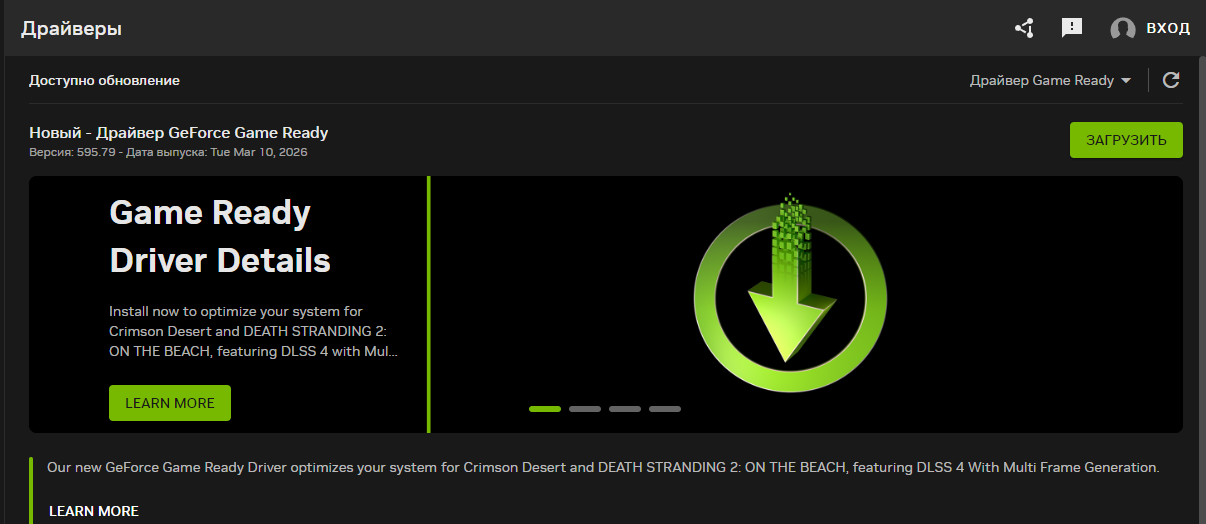
Task: Click Game Ready Driver Details banner title
Action: coord(220,237)
